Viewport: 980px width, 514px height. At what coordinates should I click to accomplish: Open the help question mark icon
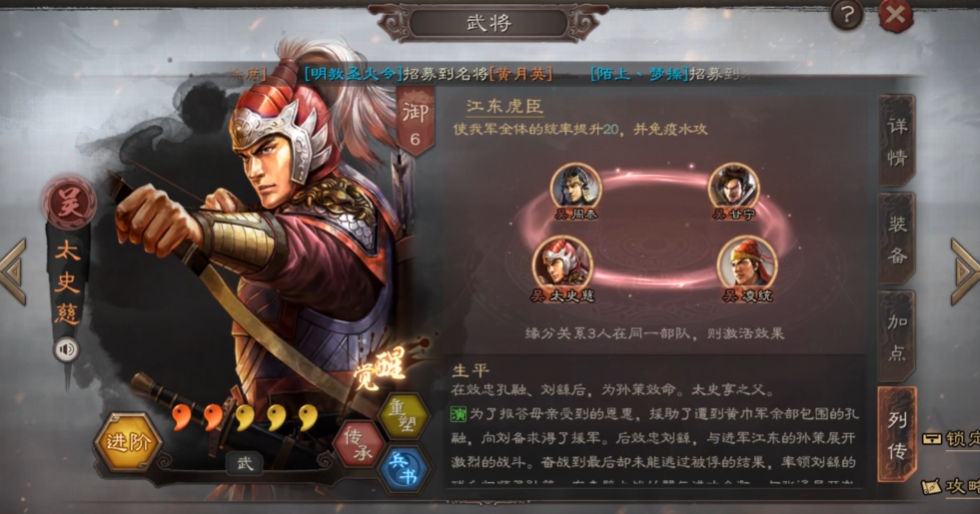pos(847,14)
